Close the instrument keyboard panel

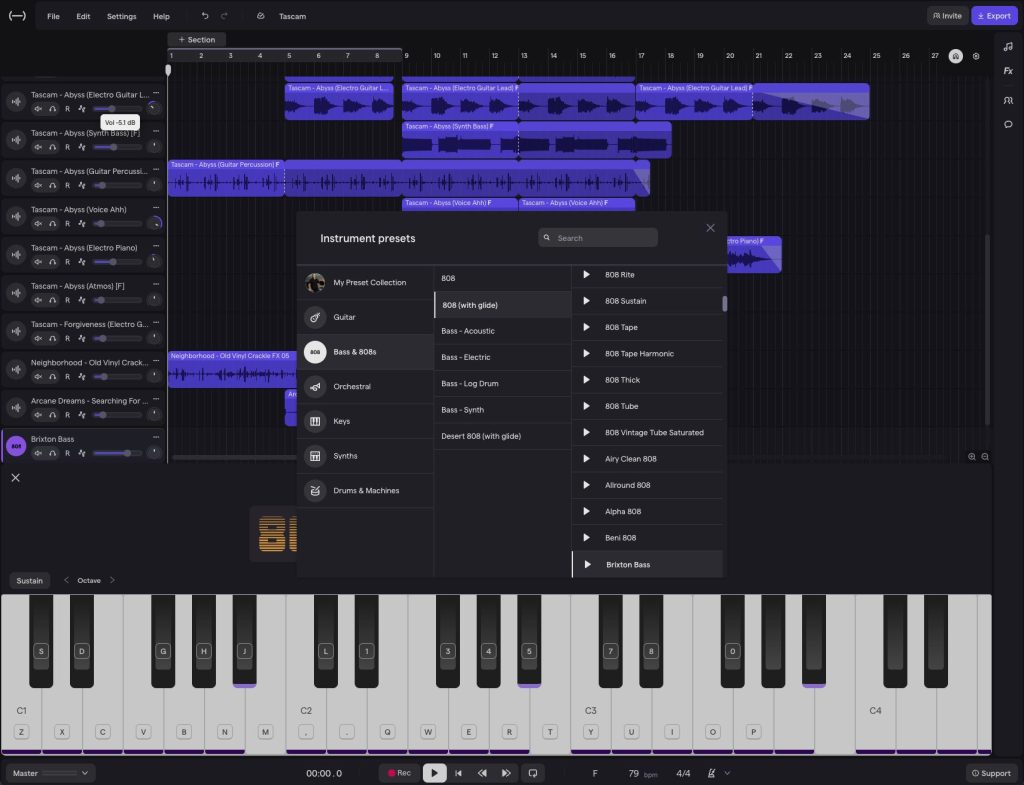pos(16,478)
